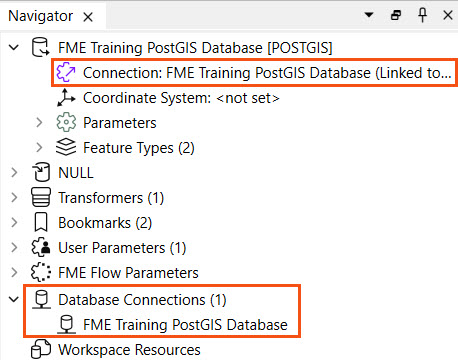
Task: Collapse the FME Training PostGIS Database reader
Action: [14, 47]
